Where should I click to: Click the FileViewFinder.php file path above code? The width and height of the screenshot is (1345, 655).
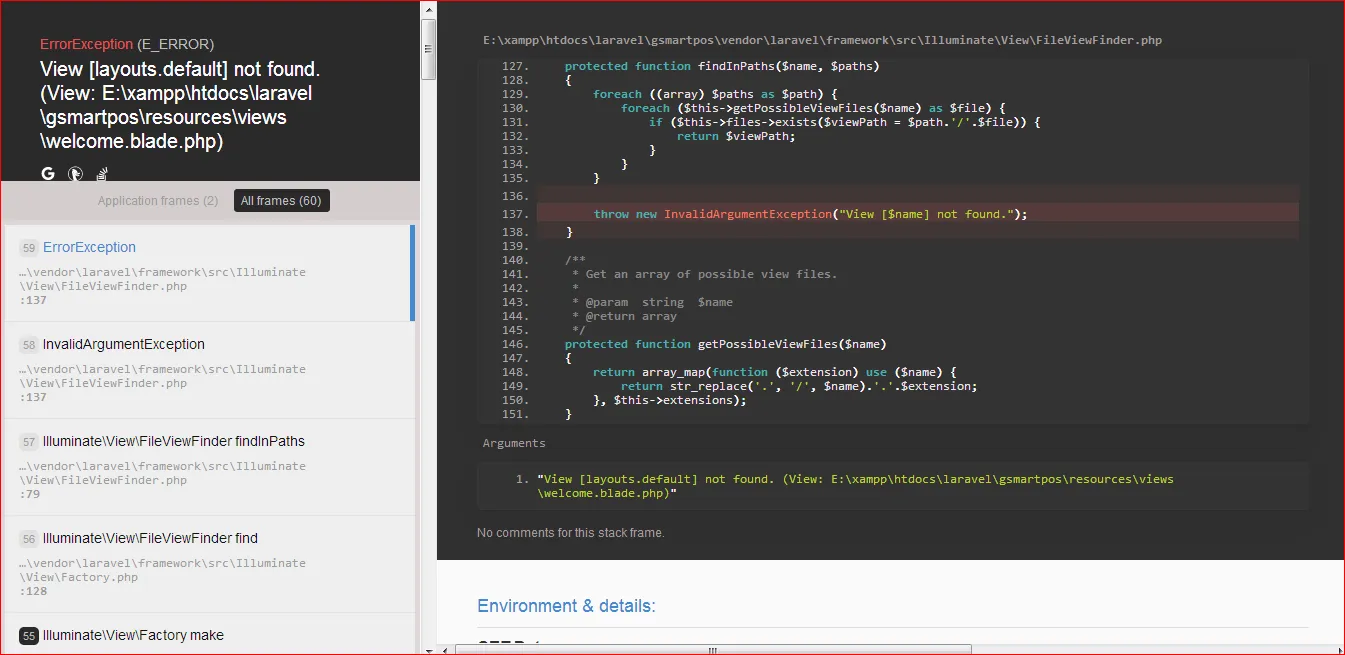[x=822, y=41]
